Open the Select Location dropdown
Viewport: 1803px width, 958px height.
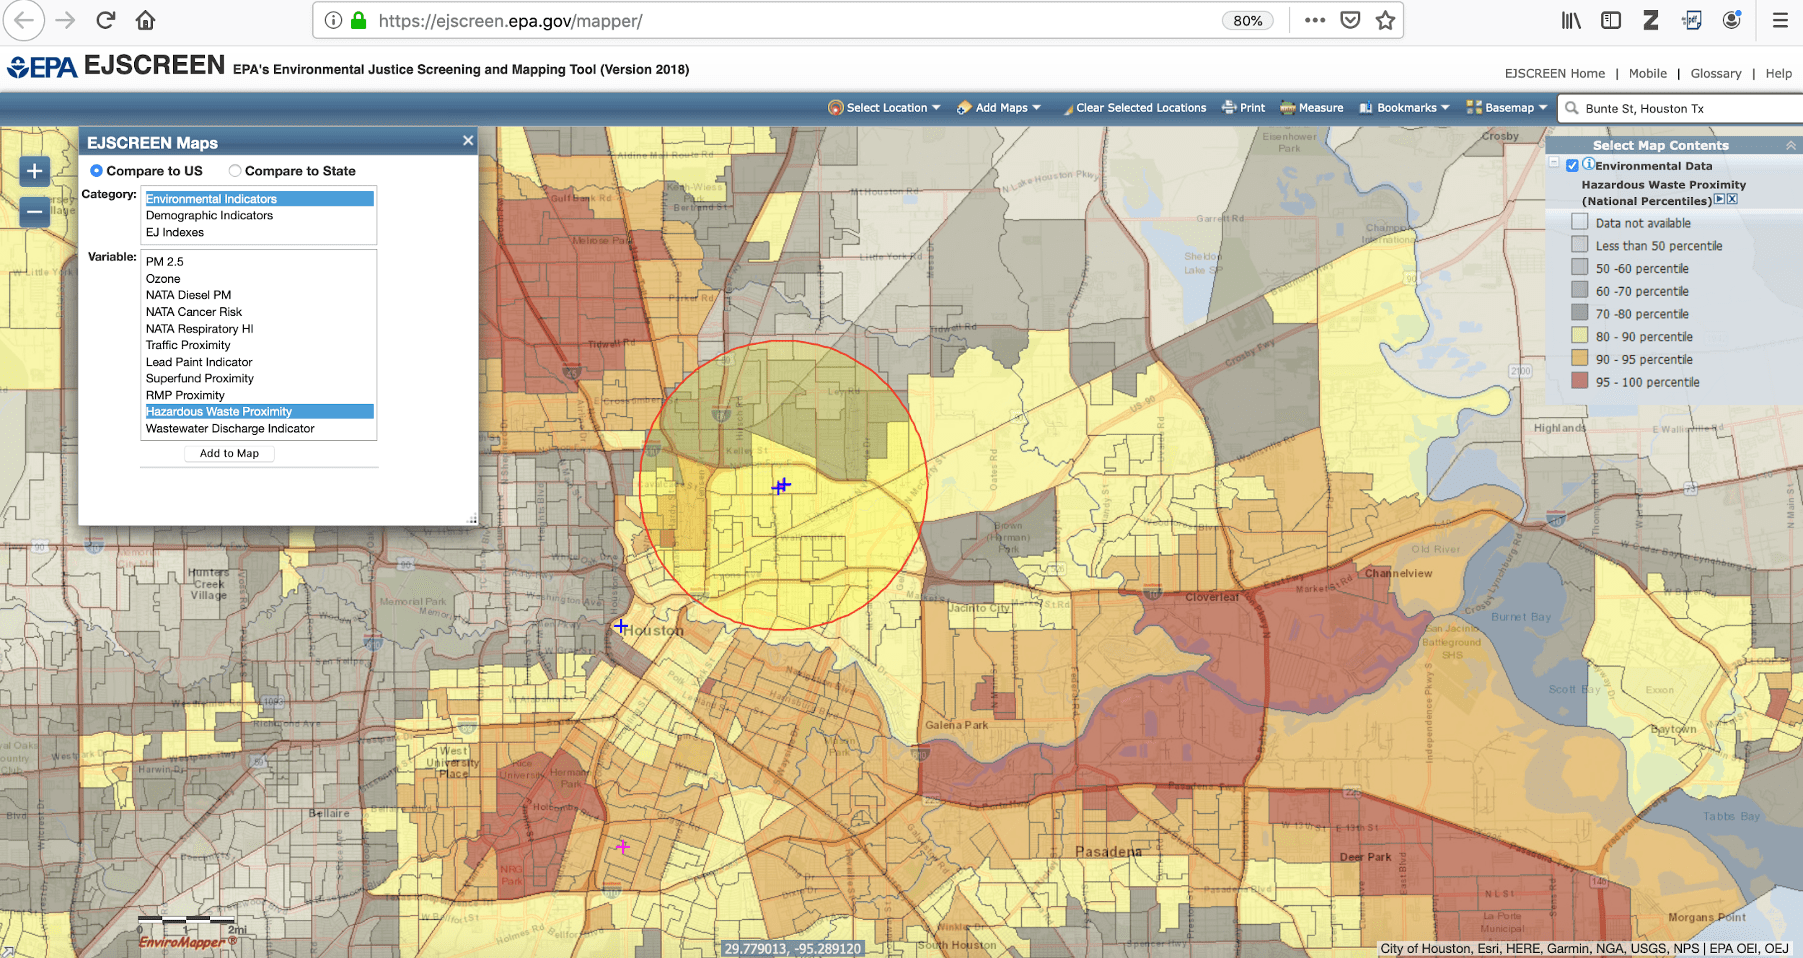point(884,108)
